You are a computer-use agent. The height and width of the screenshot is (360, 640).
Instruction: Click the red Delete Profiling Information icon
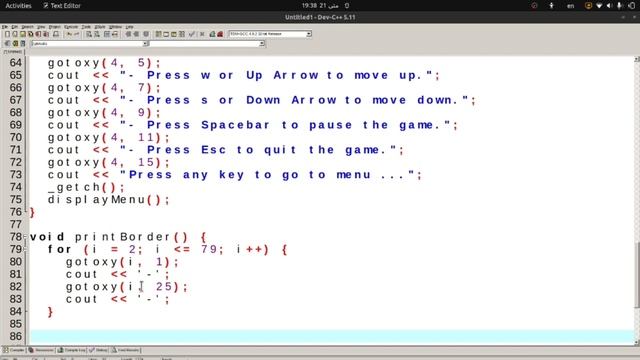click(220, 34)
